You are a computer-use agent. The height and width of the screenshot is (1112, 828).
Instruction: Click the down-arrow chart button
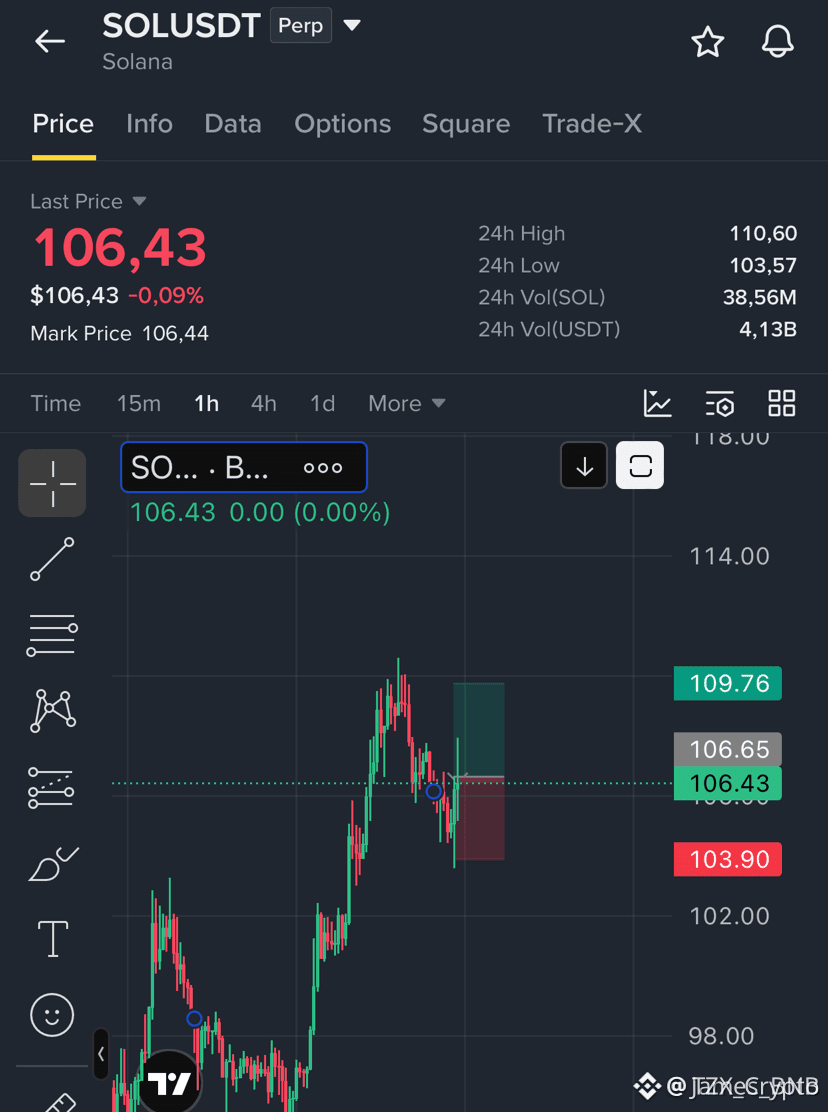pos(584,466)
